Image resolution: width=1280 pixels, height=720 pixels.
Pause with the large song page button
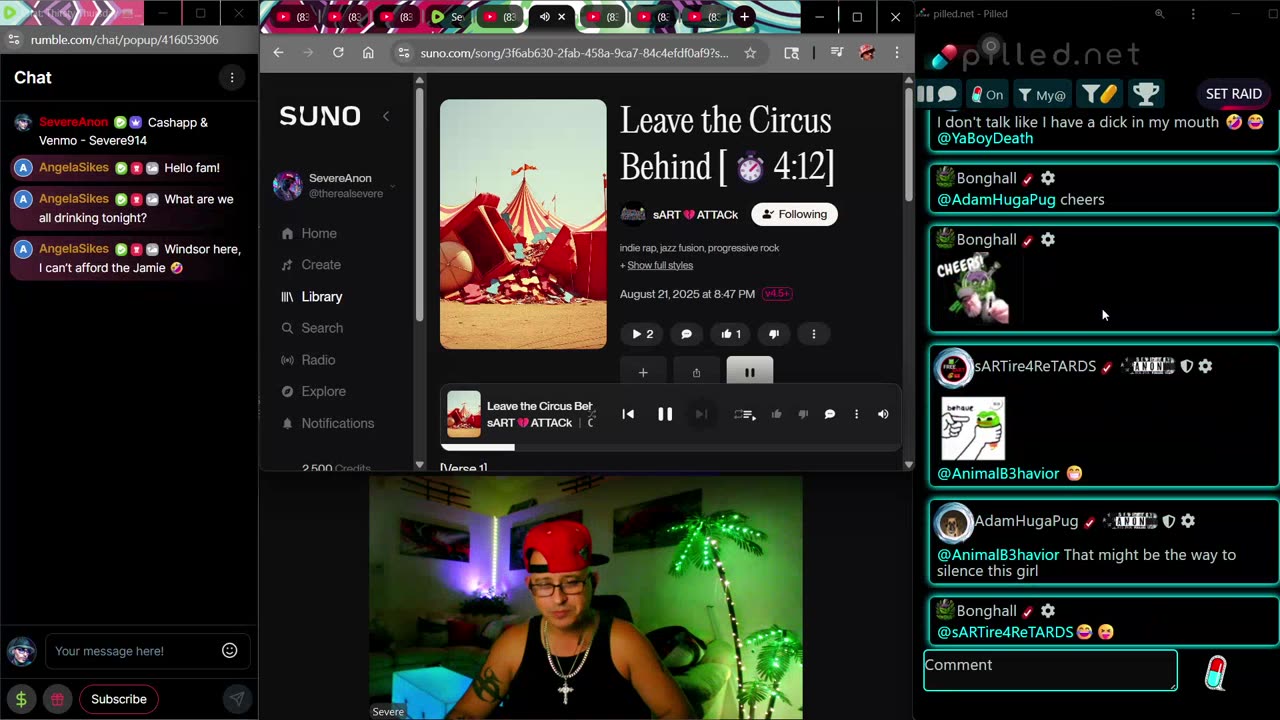(750, 371)
